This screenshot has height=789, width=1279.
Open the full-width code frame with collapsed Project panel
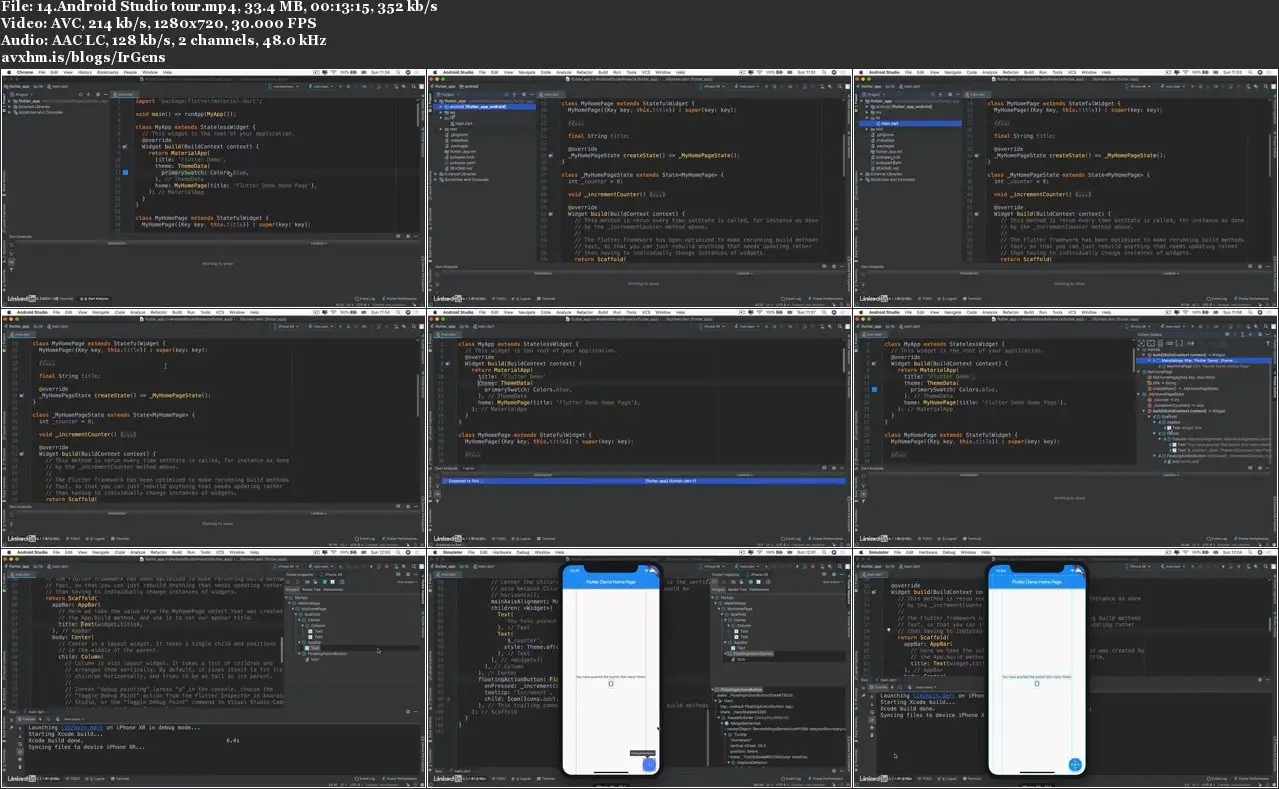point(214,427)
